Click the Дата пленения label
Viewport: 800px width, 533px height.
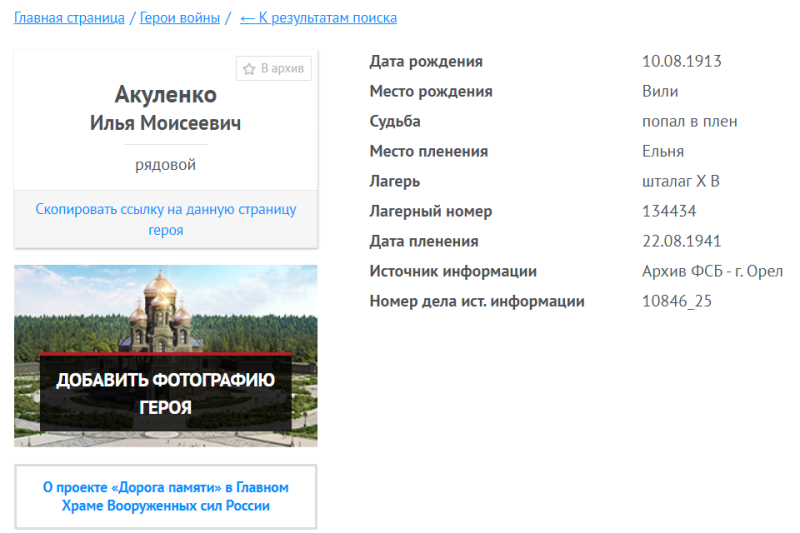[424, 241]
